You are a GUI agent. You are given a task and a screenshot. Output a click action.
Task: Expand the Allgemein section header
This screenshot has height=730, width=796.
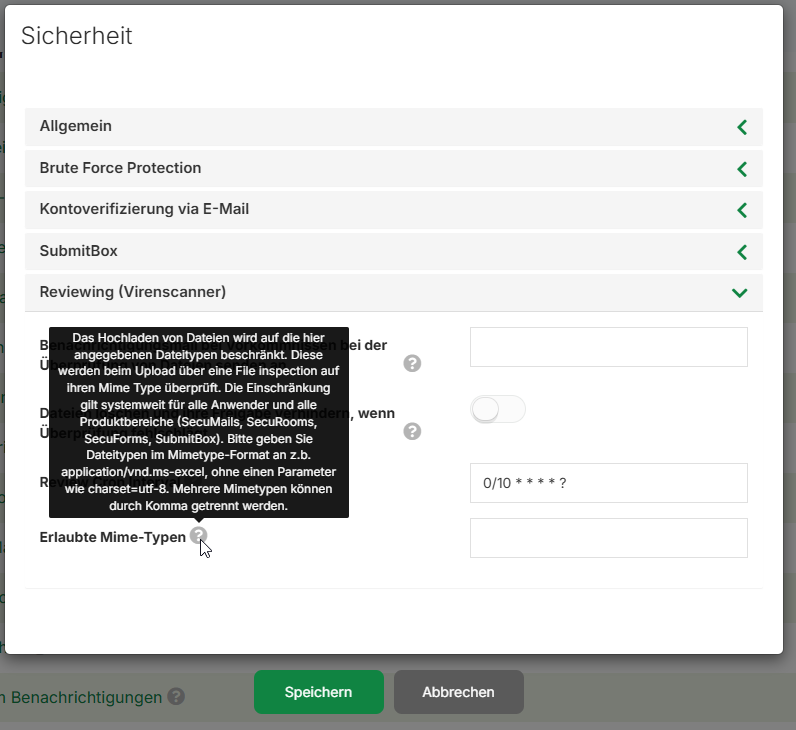(x=76, y=126)
